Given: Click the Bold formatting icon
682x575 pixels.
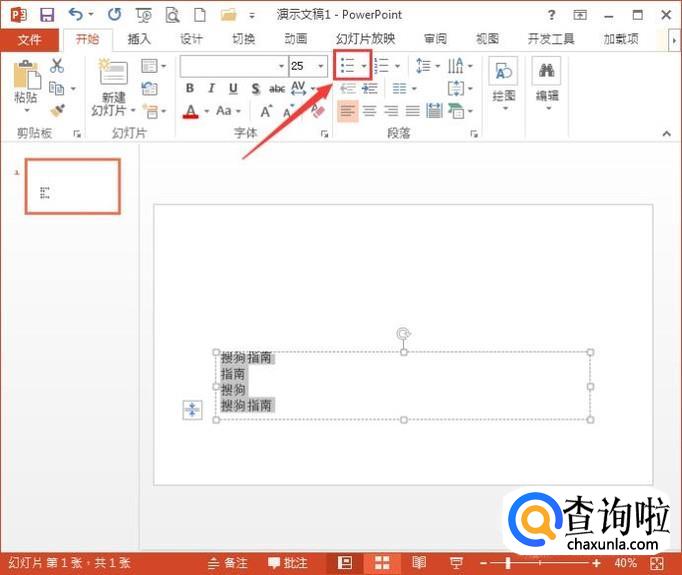Looking at the screenshot, I should pyautogui.click(x=190, y=88).
